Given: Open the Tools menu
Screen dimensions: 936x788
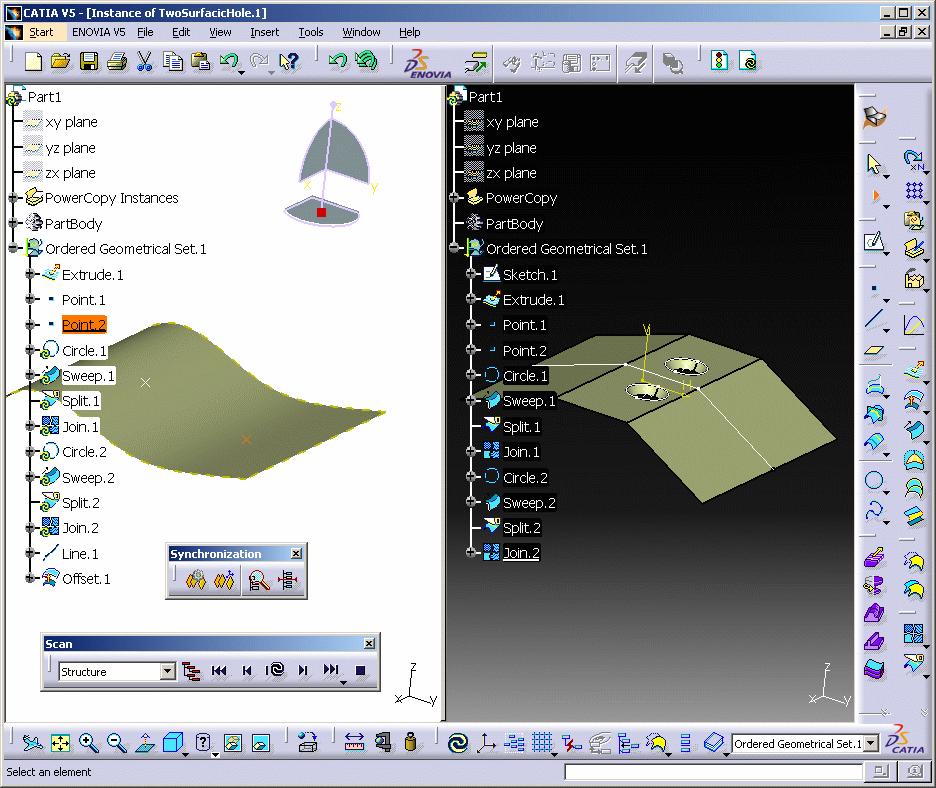Looking at the screenshot, I should point(311,32).
